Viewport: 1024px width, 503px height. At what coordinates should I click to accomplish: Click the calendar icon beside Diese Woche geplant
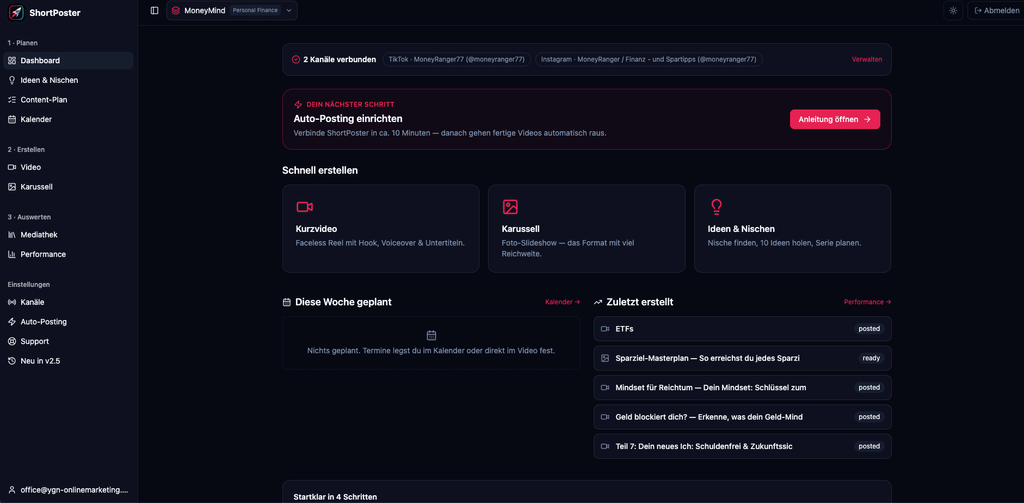(x=287, y=302)
